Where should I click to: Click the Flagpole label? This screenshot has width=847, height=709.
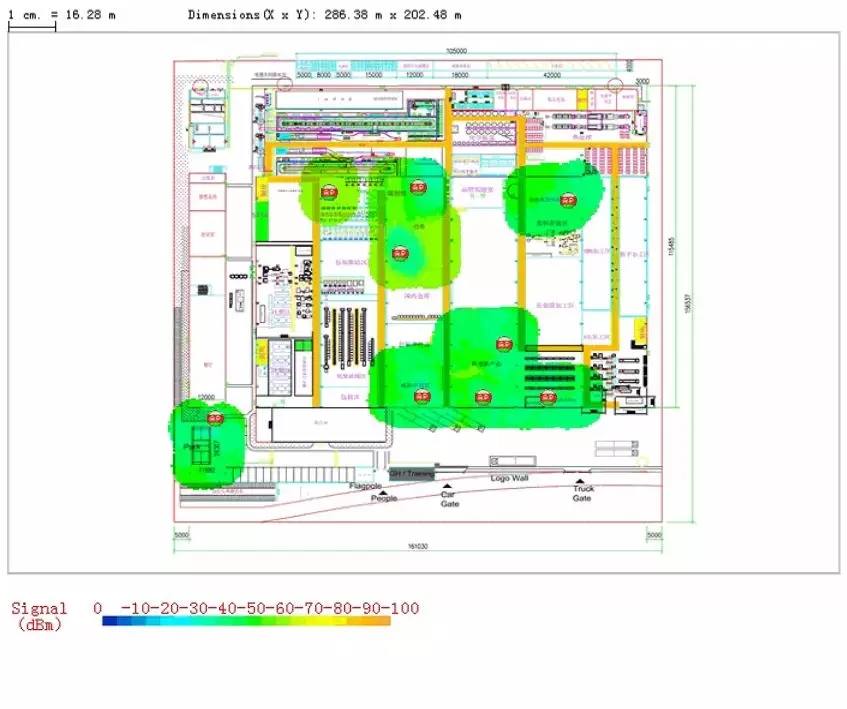(366, 485)
